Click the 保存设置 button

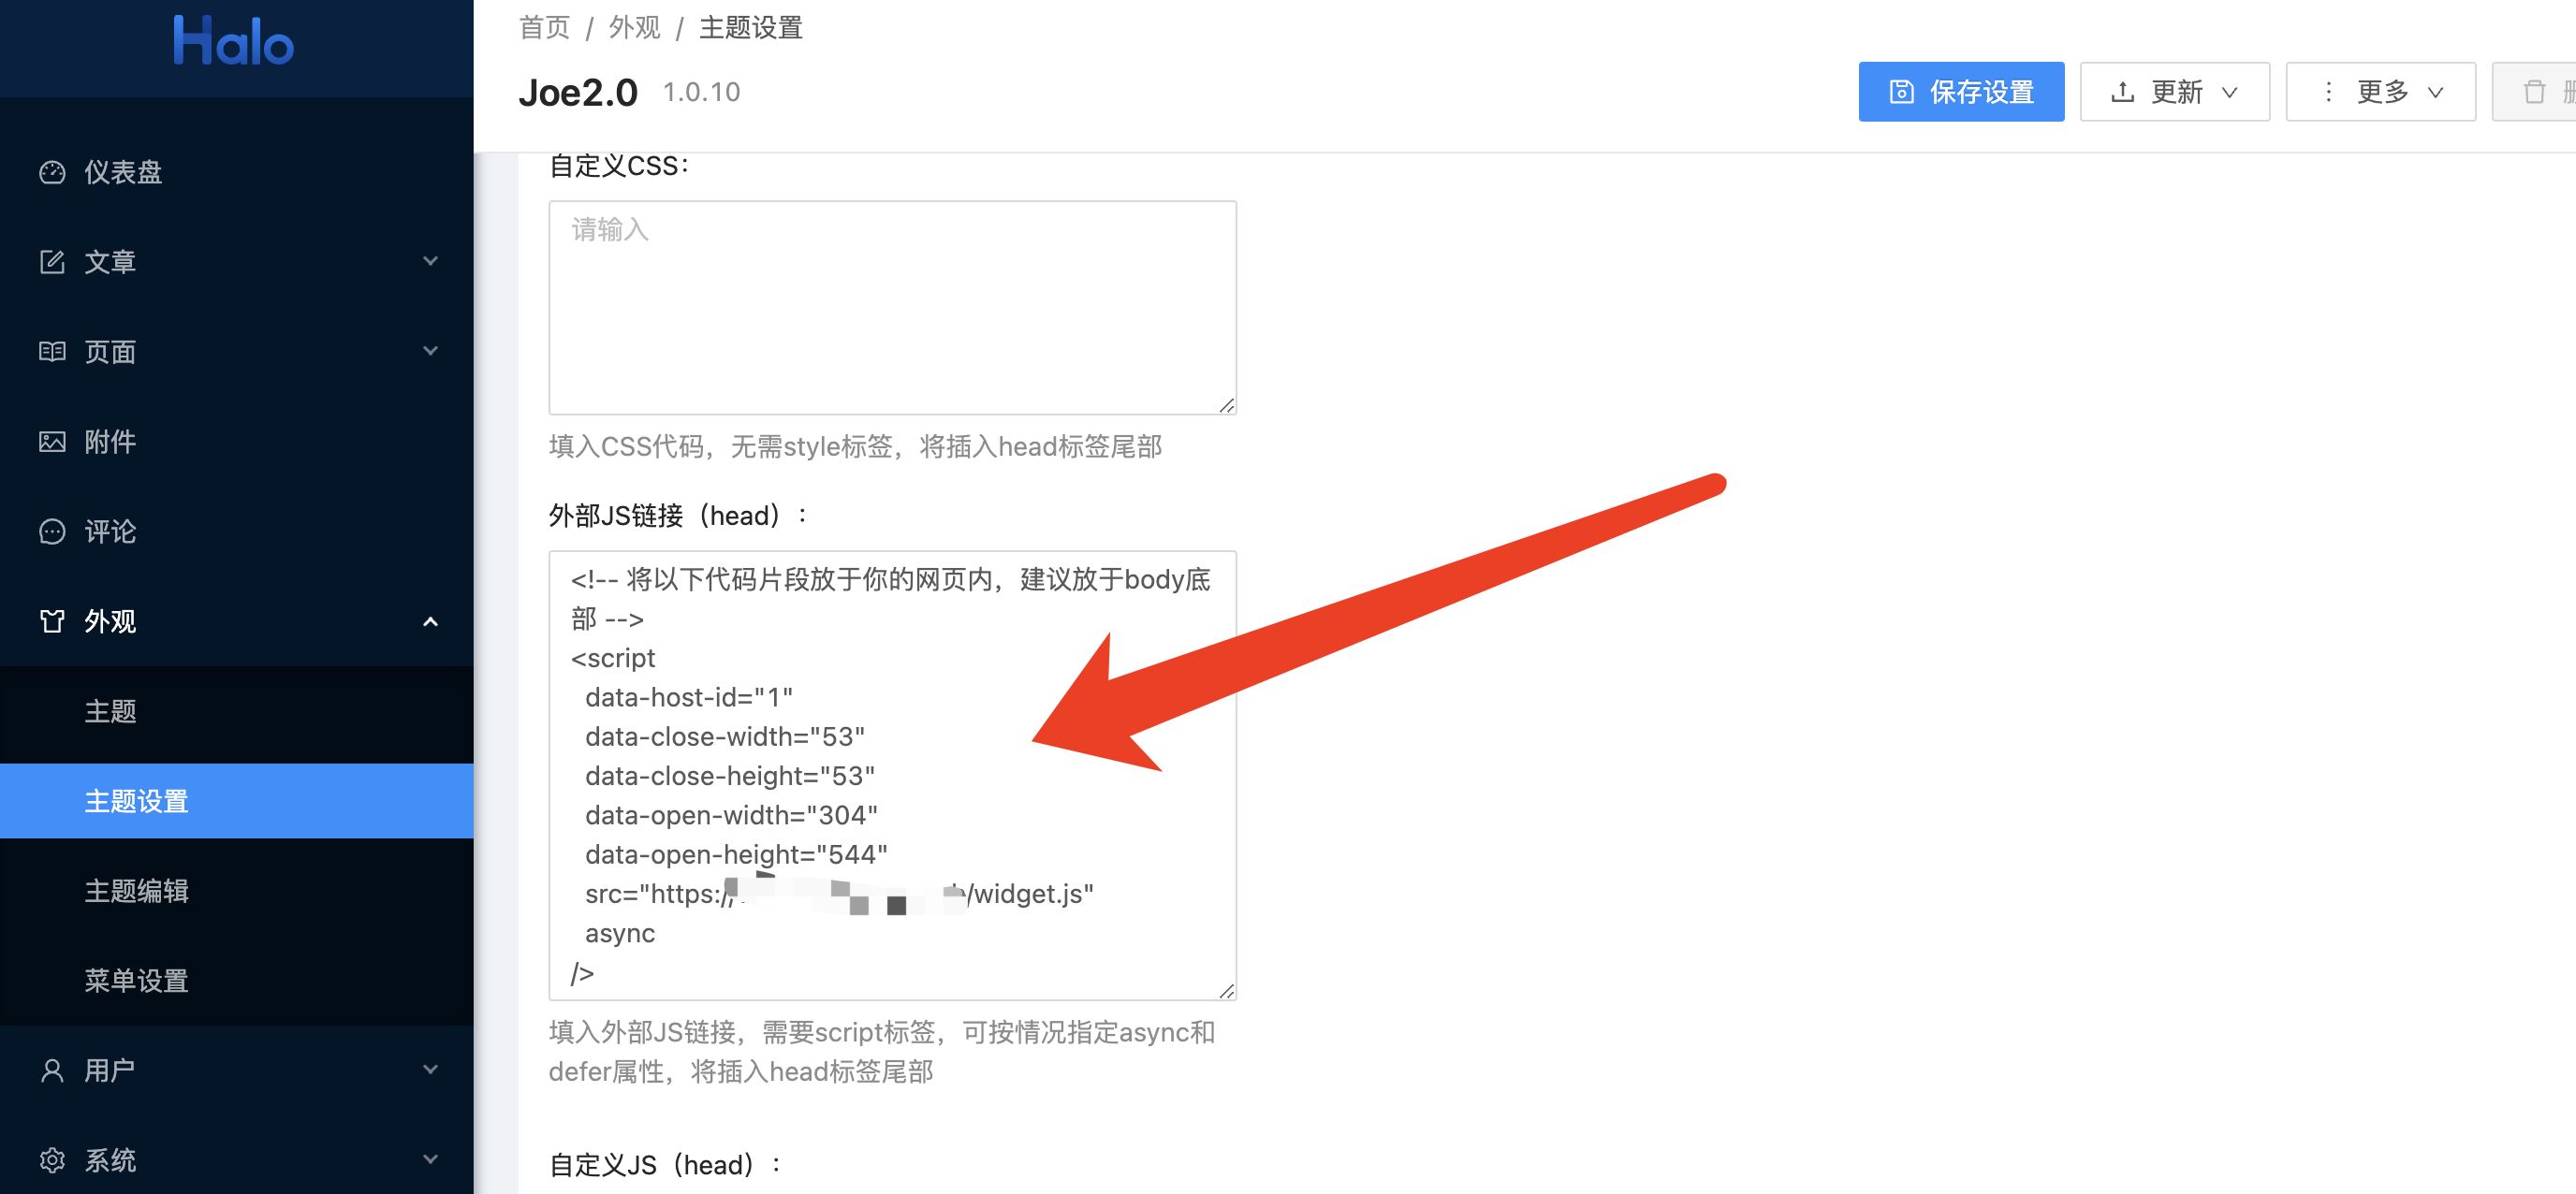tap(1961, 92)
